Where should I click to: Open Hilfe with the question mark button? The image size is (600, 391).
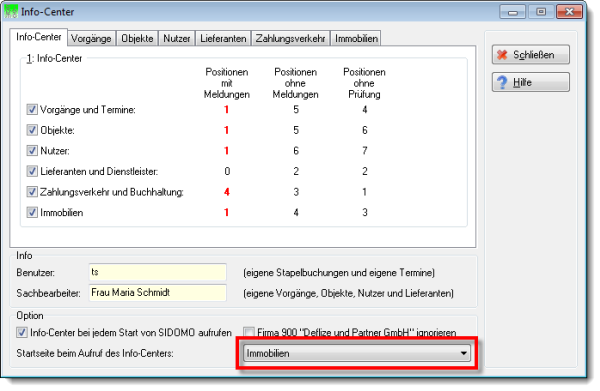tap(531, 82)
